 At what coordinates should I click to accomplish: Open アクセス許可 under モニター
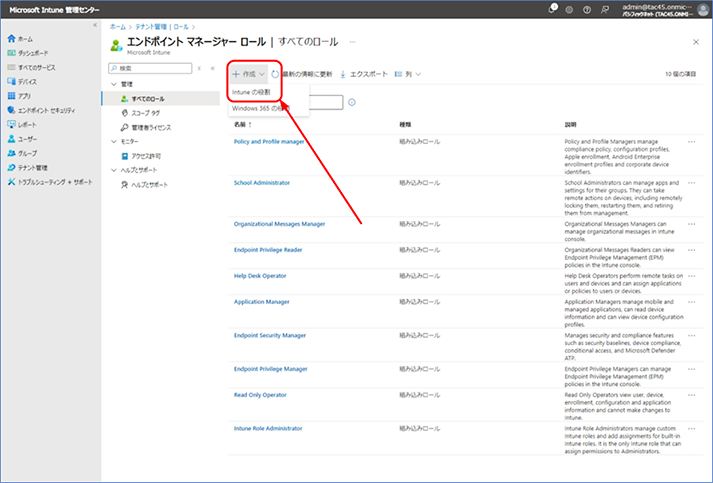141,156
